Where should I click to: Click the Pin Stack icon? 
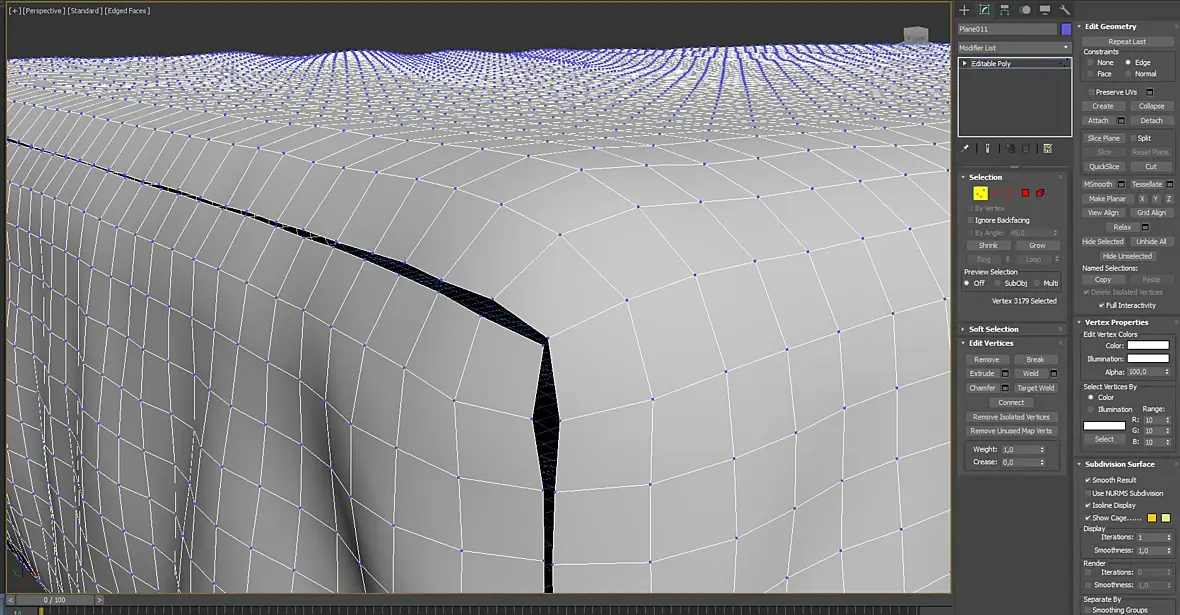965,148
